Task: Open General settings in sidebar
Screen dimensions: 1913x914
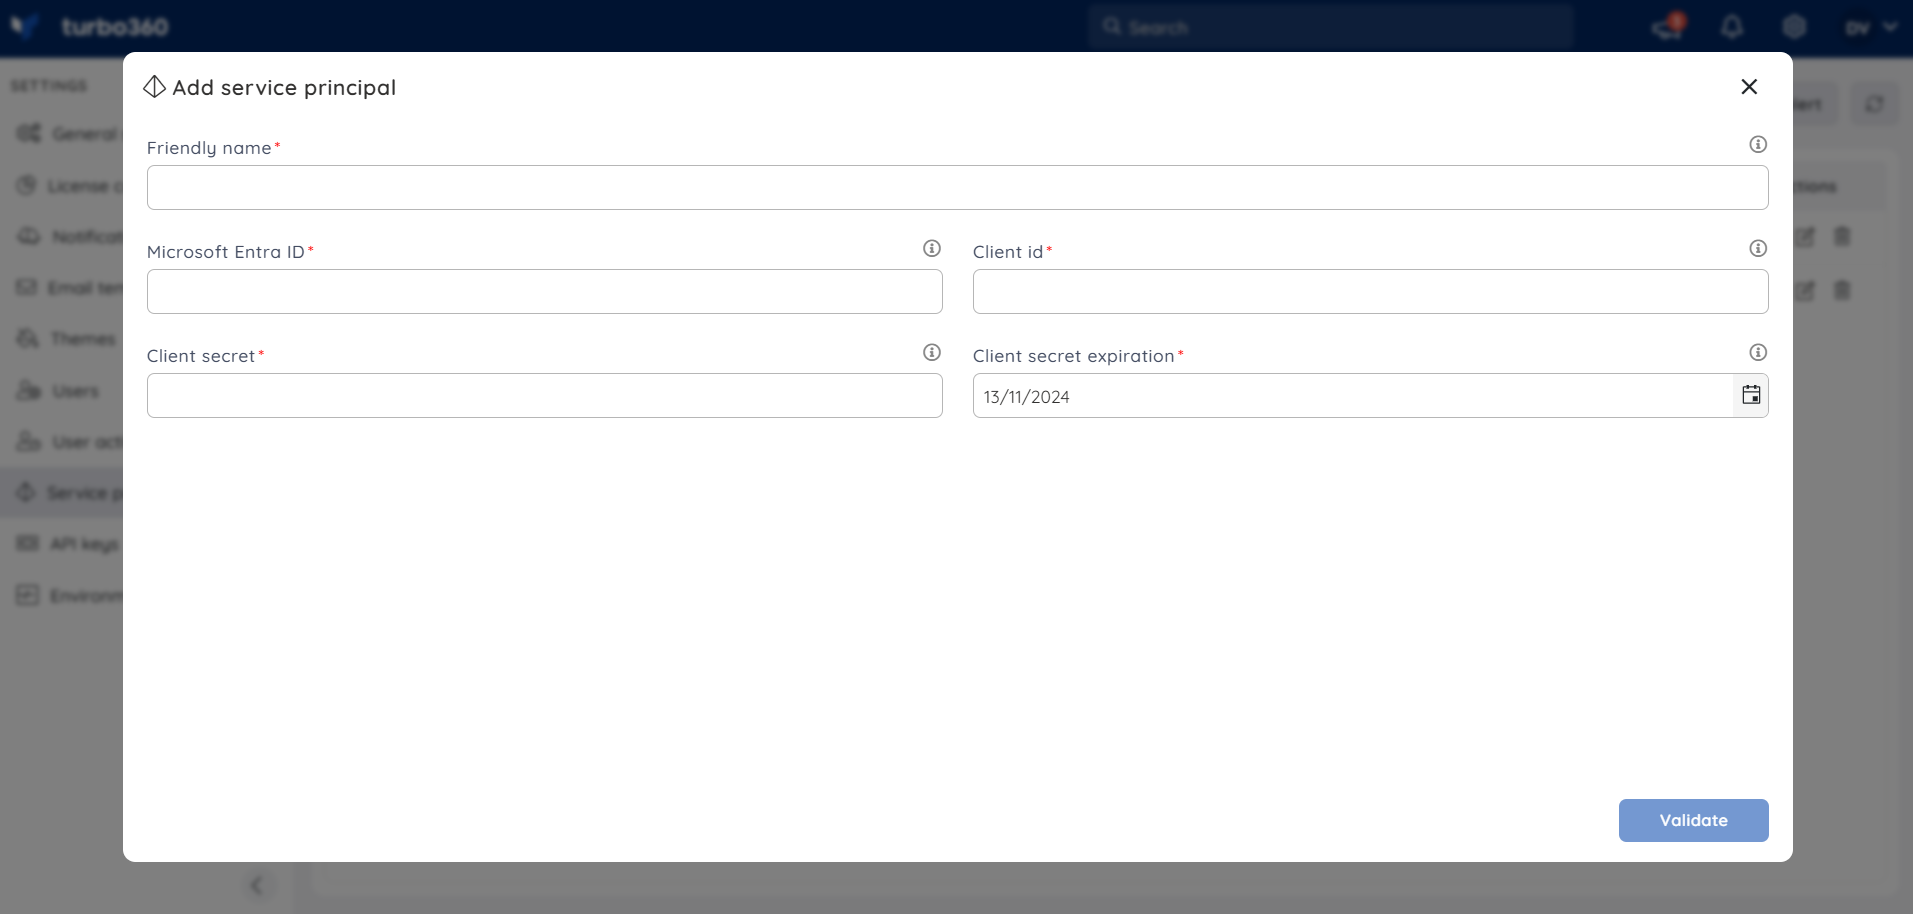Action: (62, 134)
